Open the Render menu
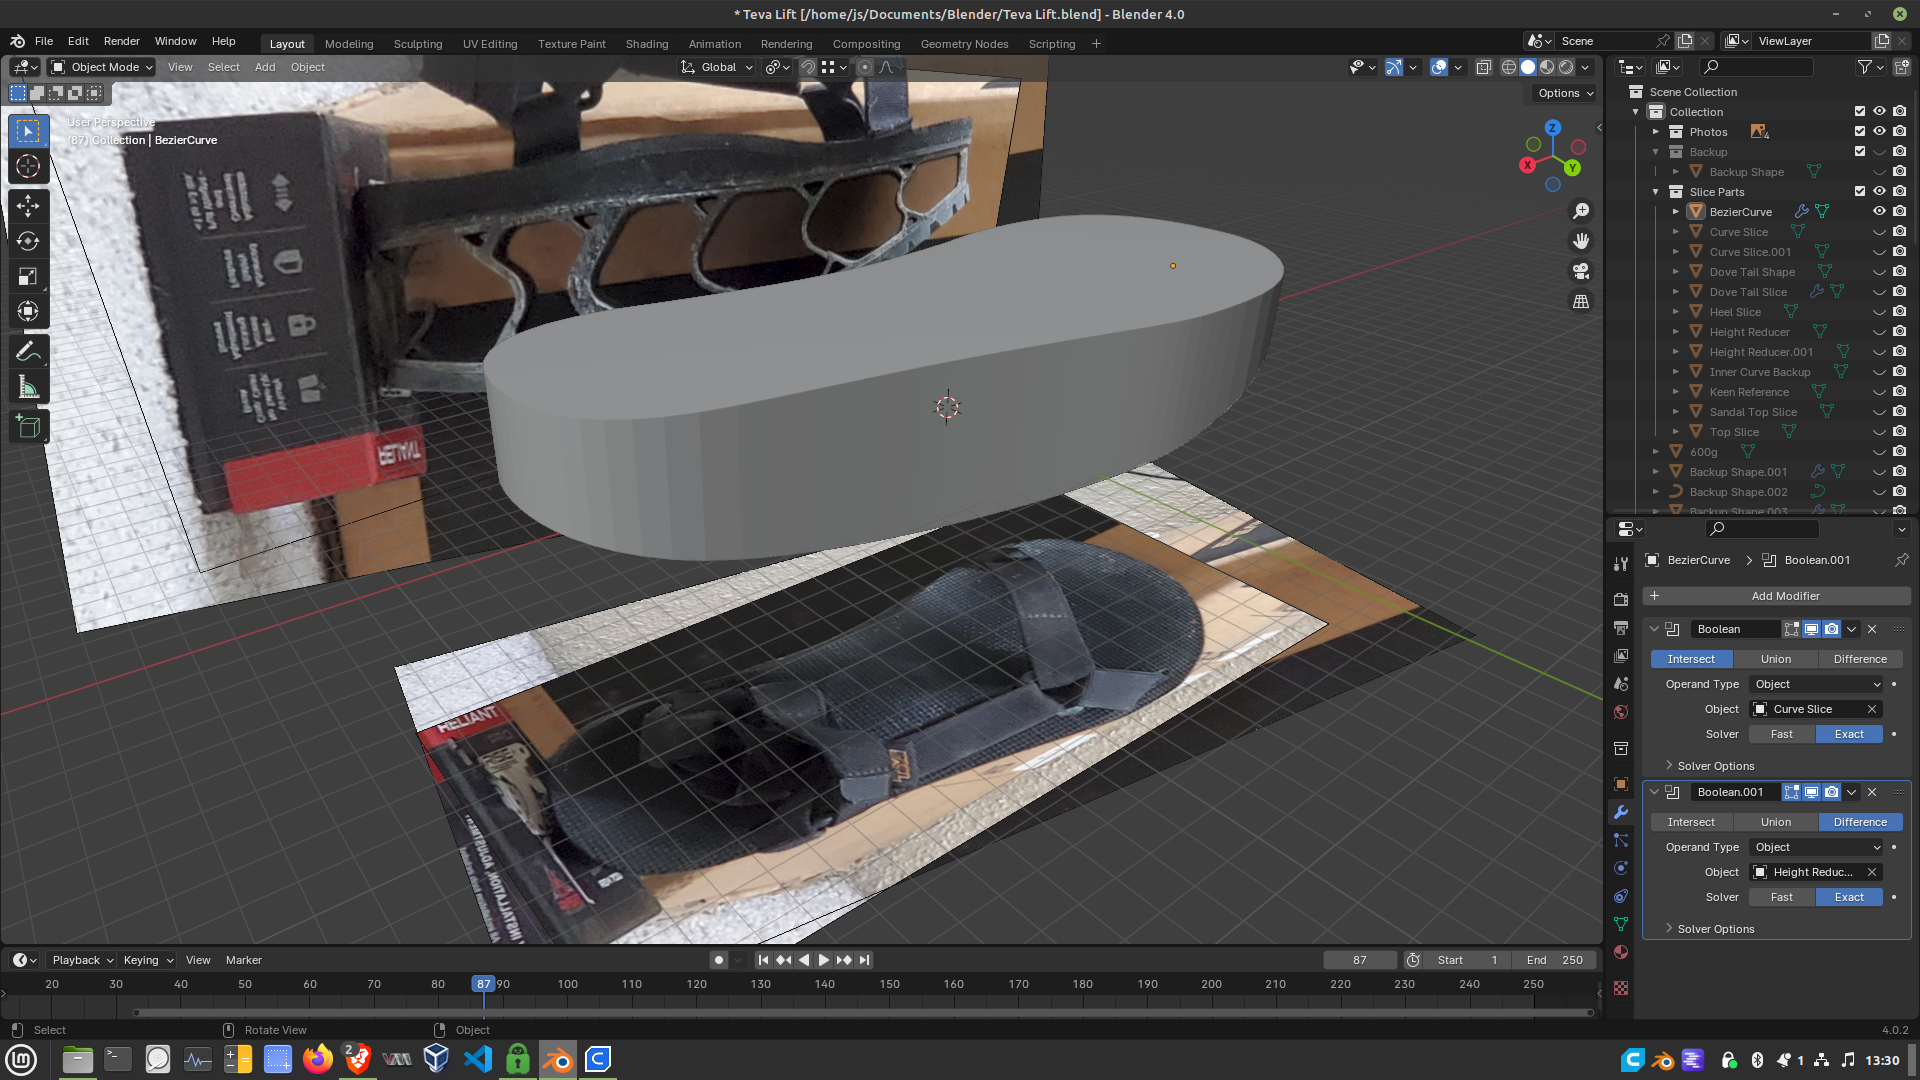The width and height of the screenshot is (1920, 1080). [x=121, y=41]
